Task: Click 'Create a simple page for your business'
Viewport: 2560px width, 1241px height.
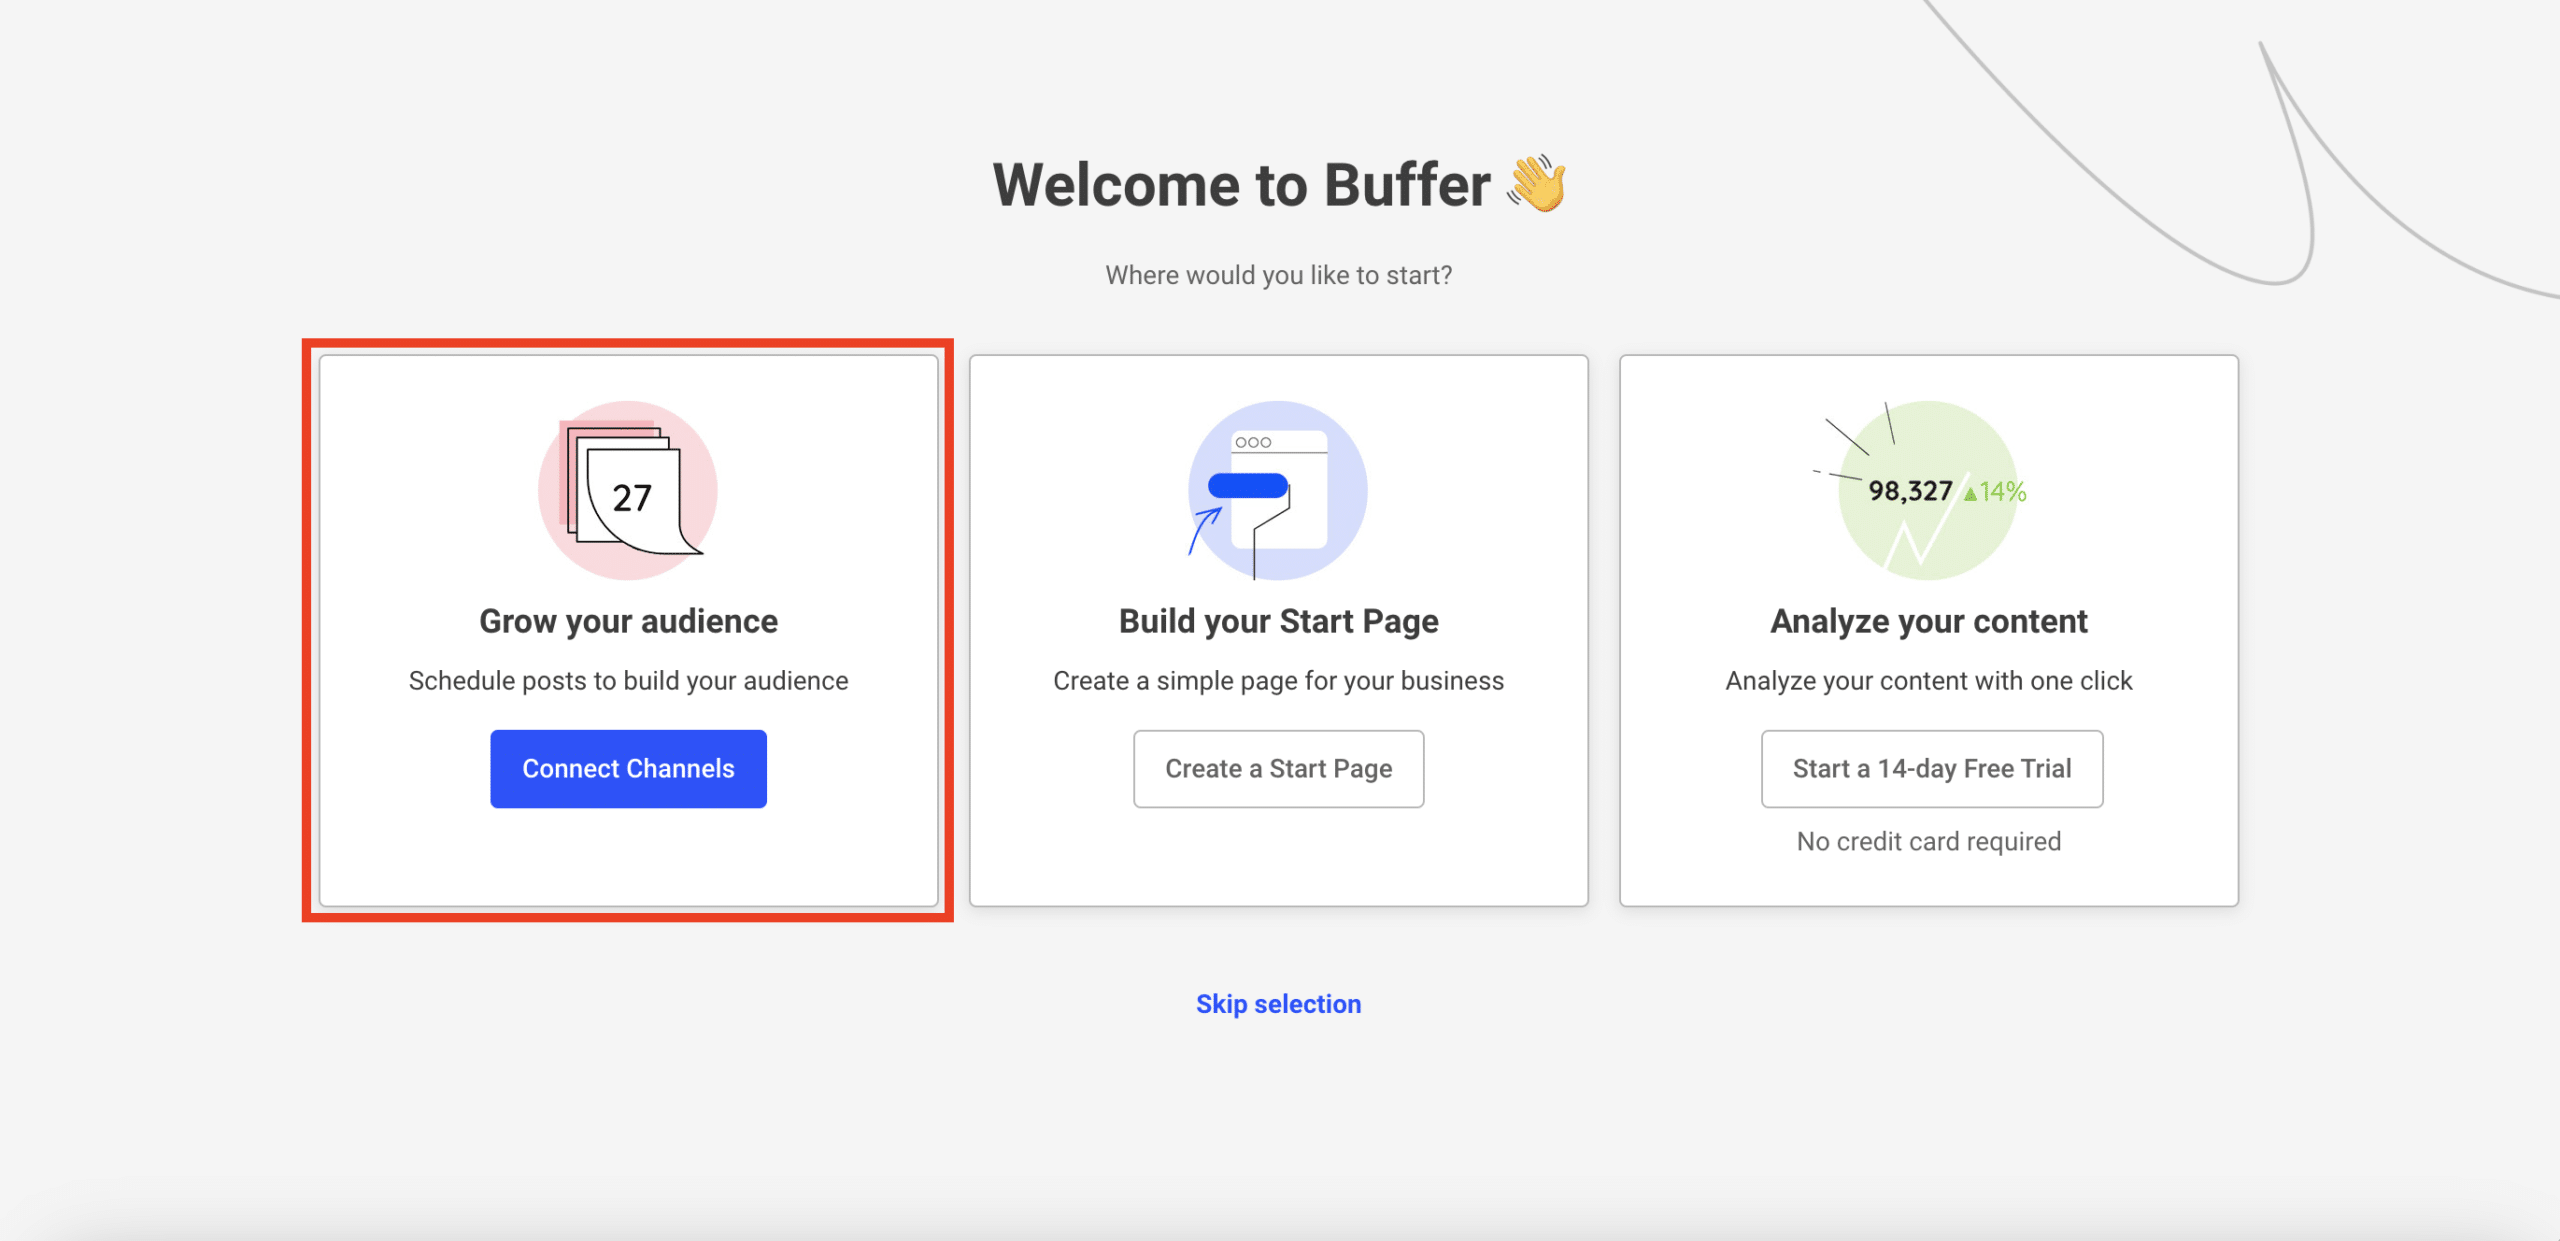Action: coord(1278,680)
